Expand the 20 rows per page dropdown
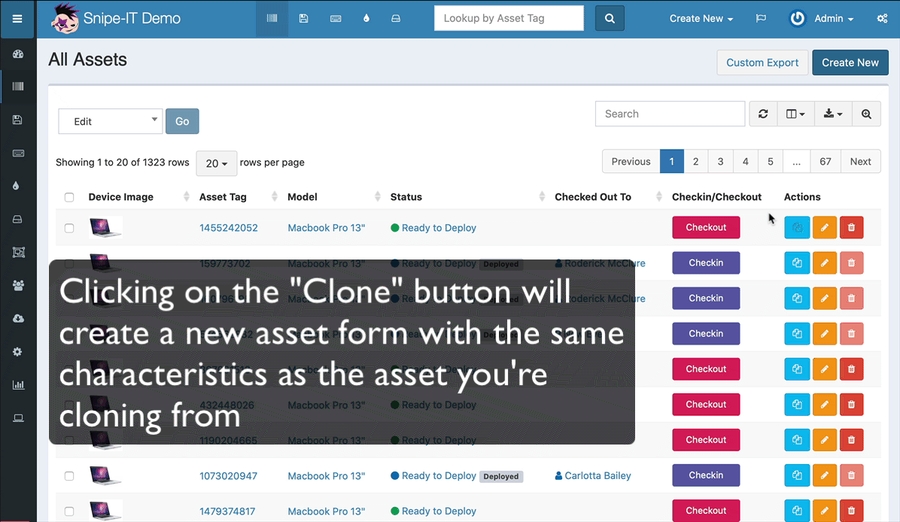 coord(216,163)
